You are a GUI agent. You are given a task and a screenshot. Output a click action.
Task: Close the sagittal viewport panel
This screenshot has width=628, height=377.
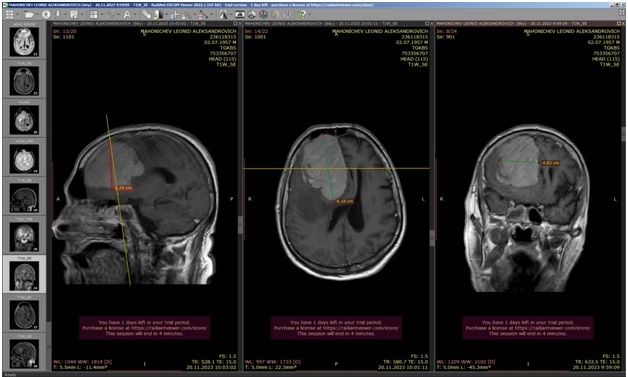[x=240, y=24]
